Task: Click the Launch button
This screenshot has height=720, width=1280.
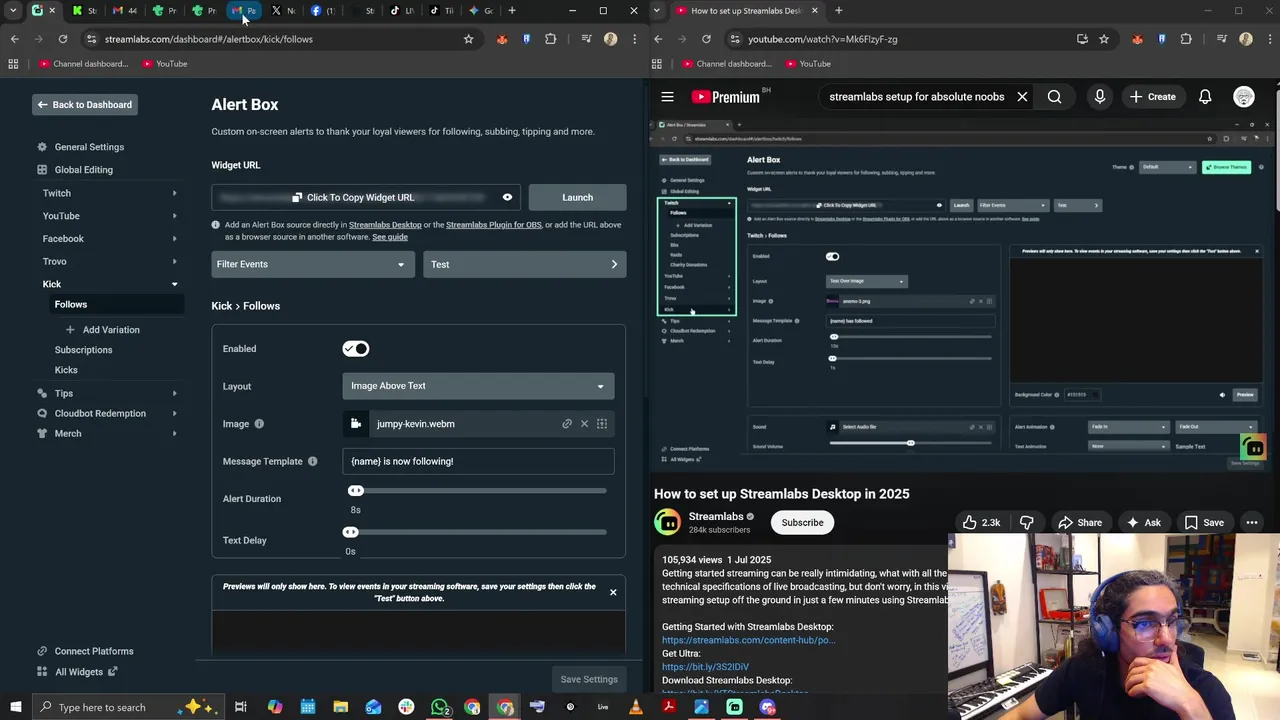Action: click(577, 197)
